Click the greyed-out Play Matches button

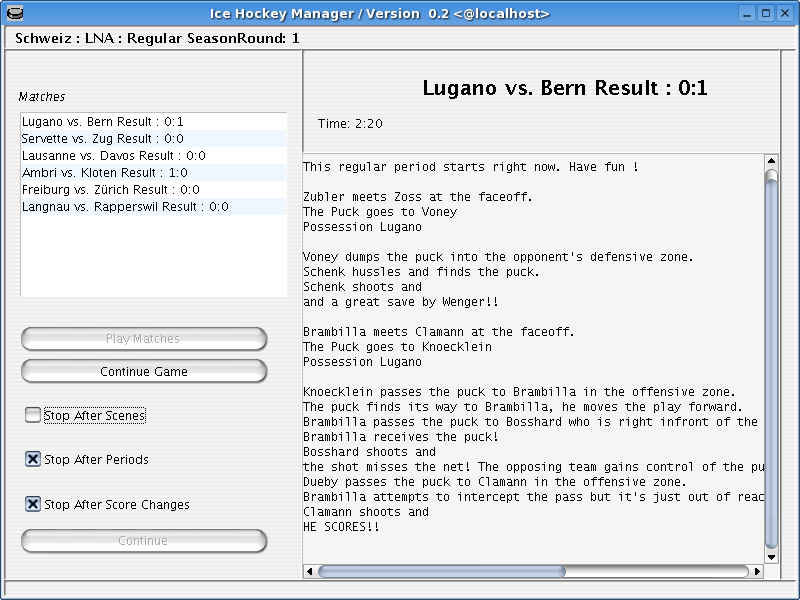pyautogui.click(x=144, y=339)
